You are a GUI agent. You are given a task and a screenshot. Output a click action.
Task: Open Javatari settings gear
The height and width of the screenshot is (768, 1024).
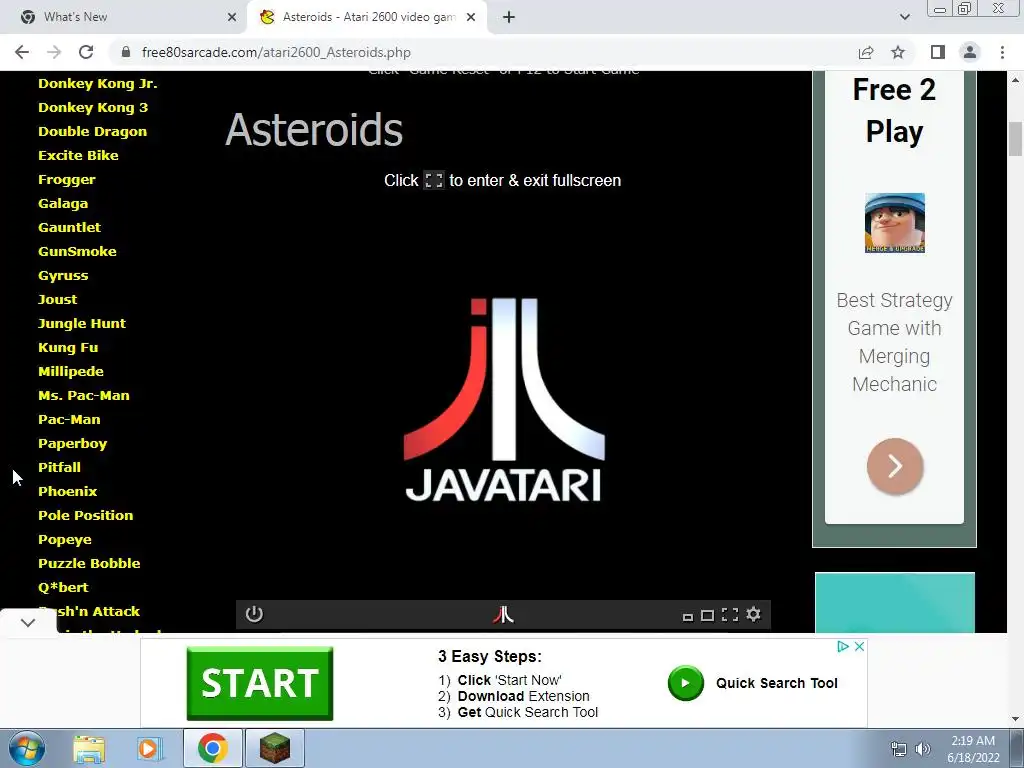point(754,615)
